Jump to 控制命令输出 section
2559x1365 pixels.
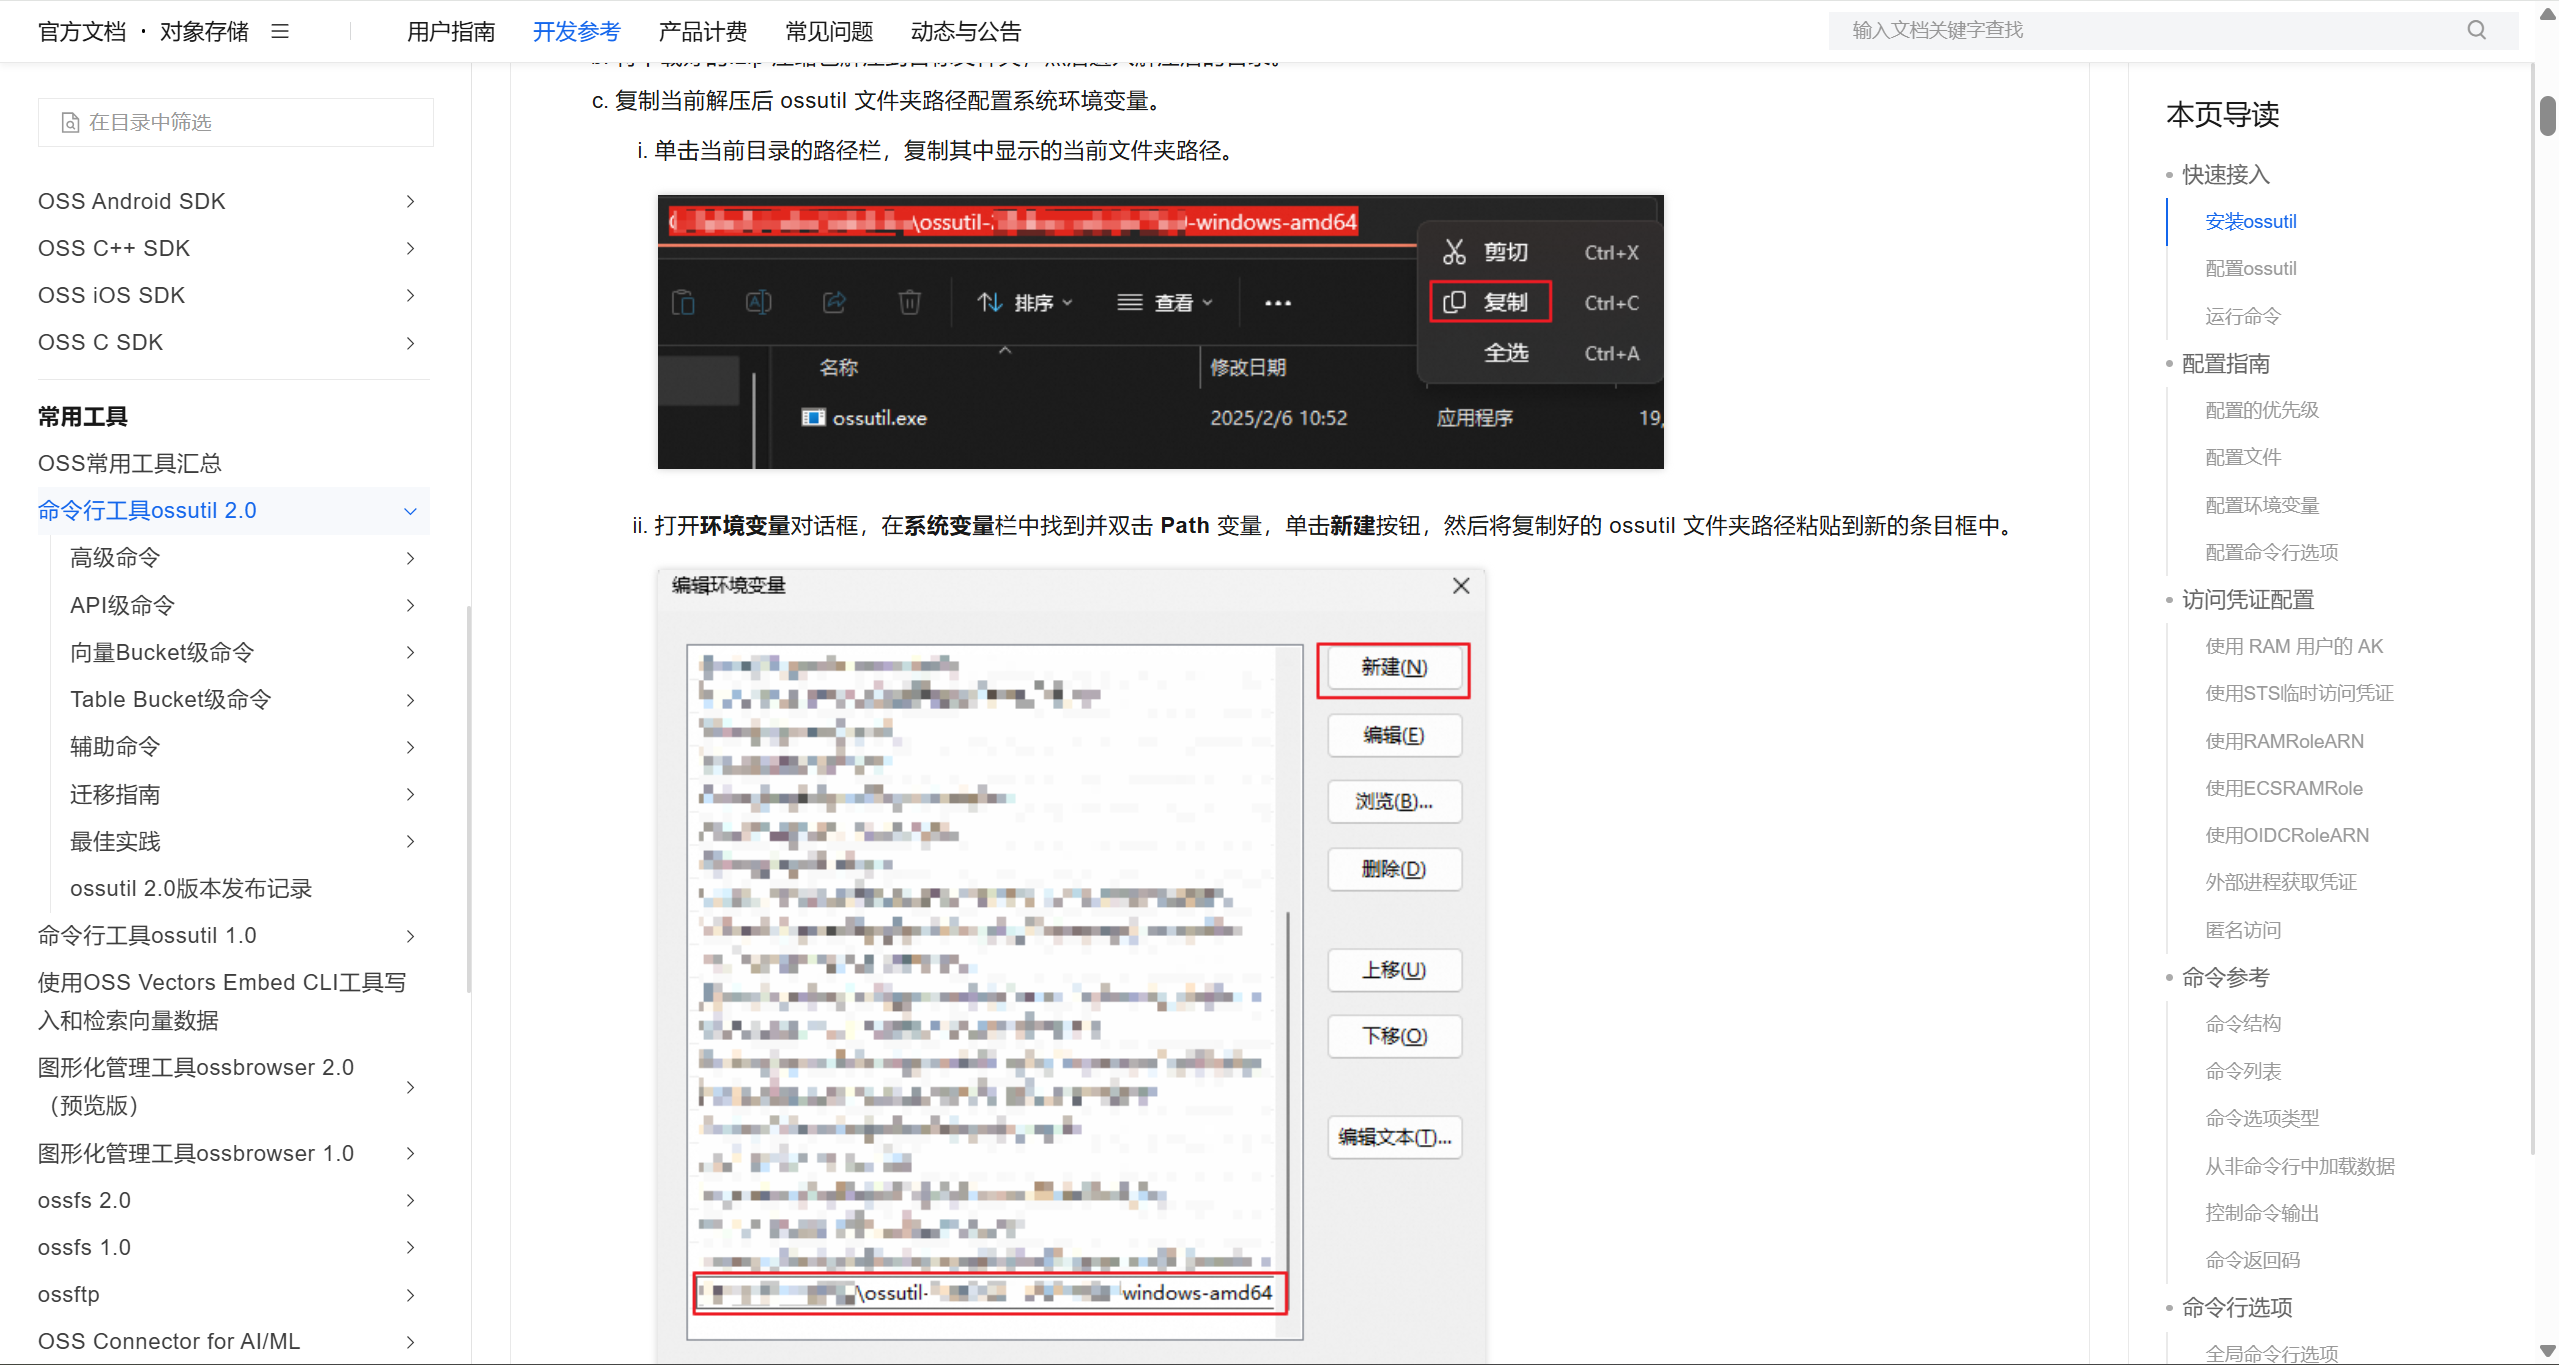pyautogui.click(x=2262, y=1213)
